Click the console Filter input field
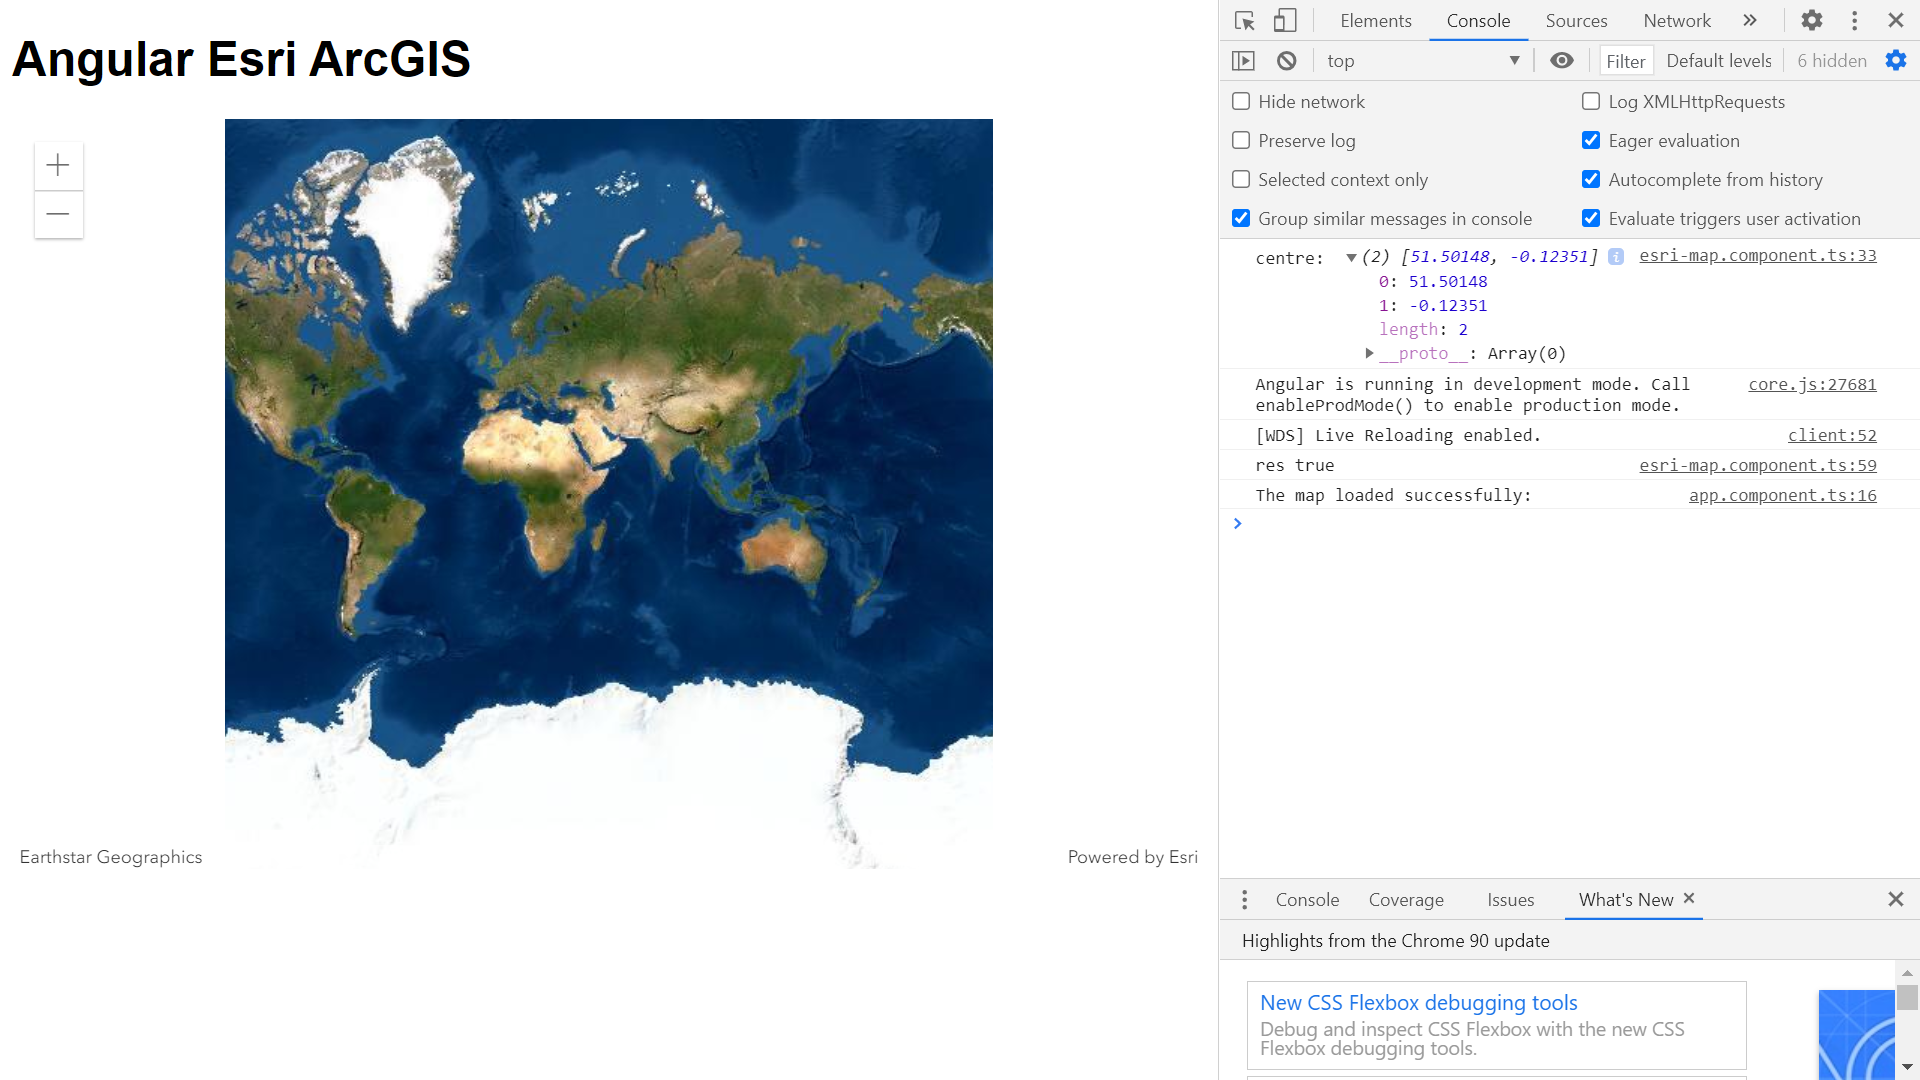This screenshot has width=1920, height=1080. click(x=1626, y=61)
